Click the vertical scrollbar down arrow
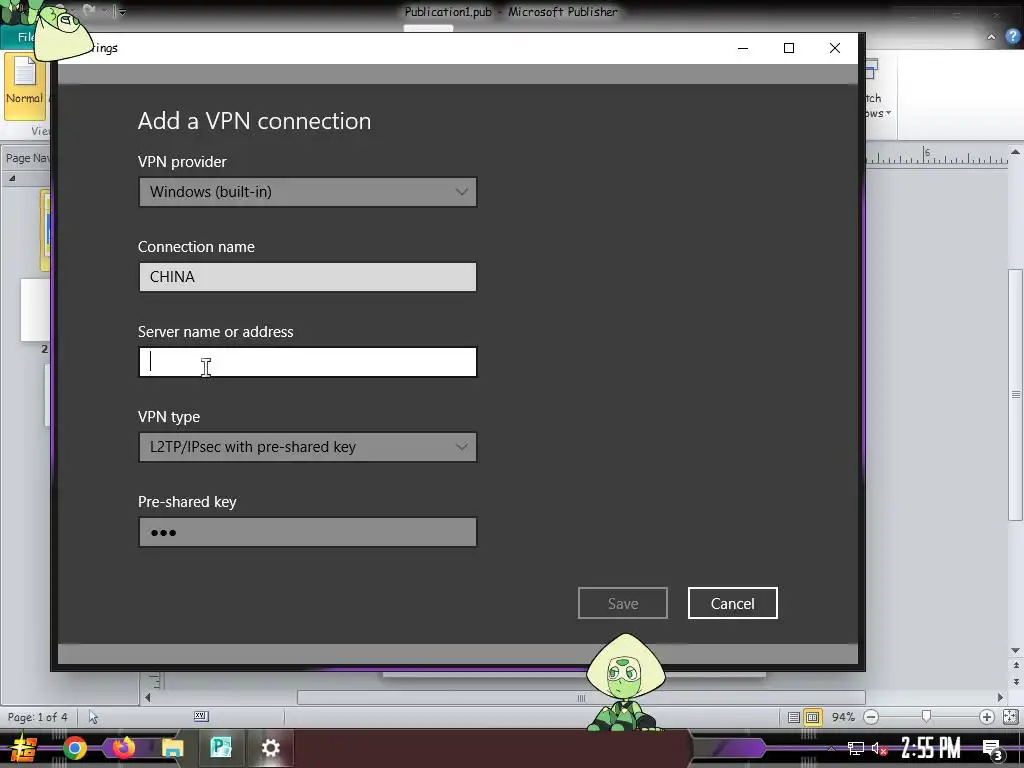Screen dimensions: 1024x768 click(x=1016, y=650)
